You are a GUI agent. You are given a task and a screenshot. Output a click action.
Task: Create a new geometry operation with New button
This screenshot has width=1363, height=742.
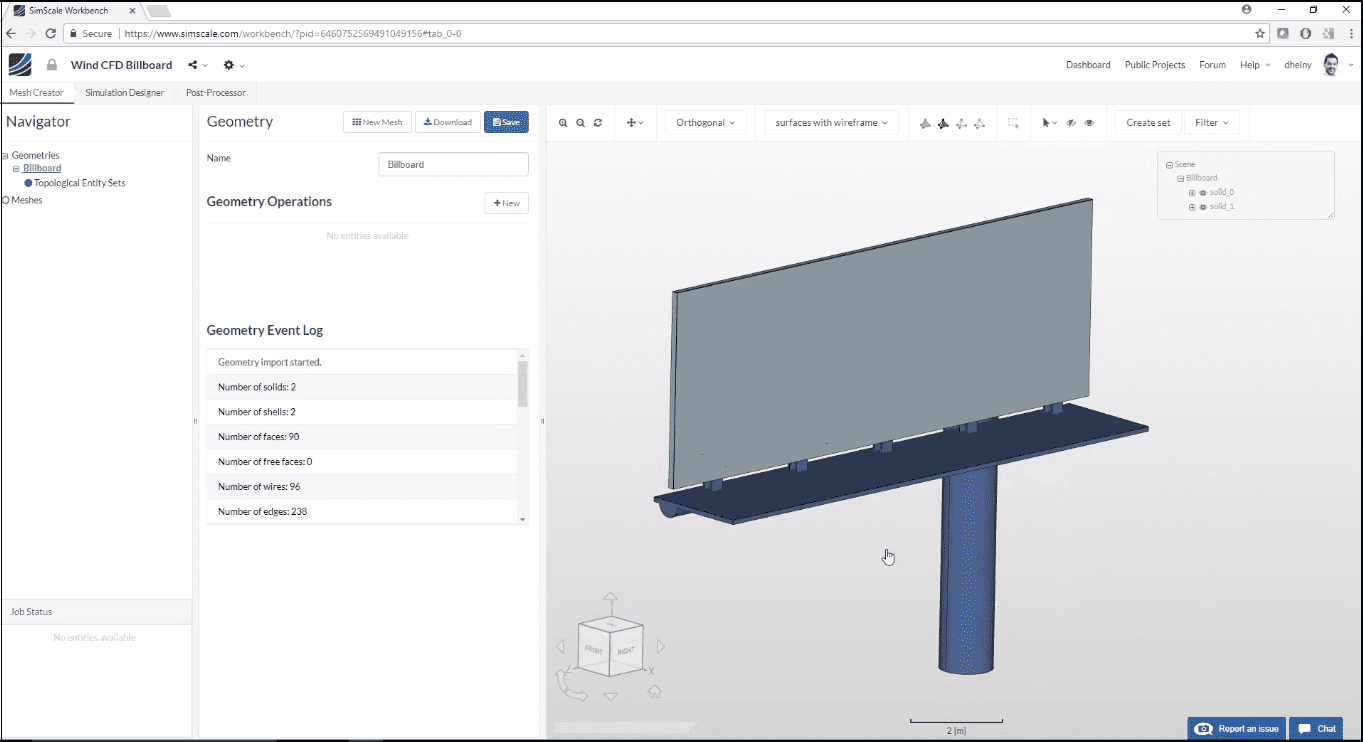(x=506, y=203)
